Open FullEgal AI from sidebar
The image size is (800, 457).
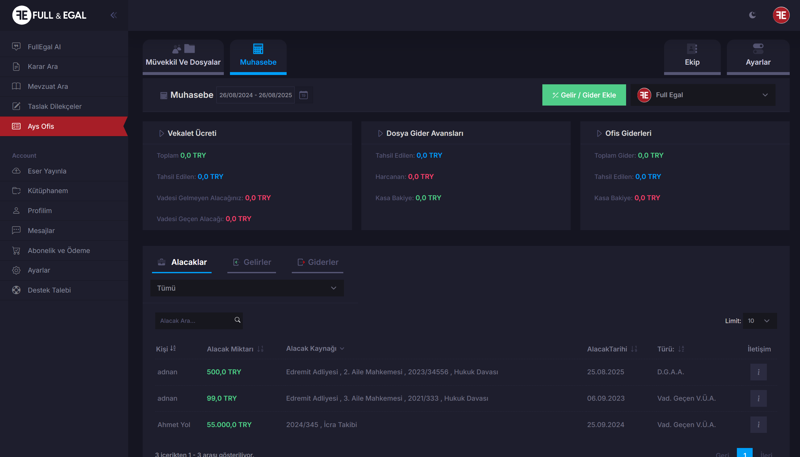pyautogui.click(x=44, y=47)
